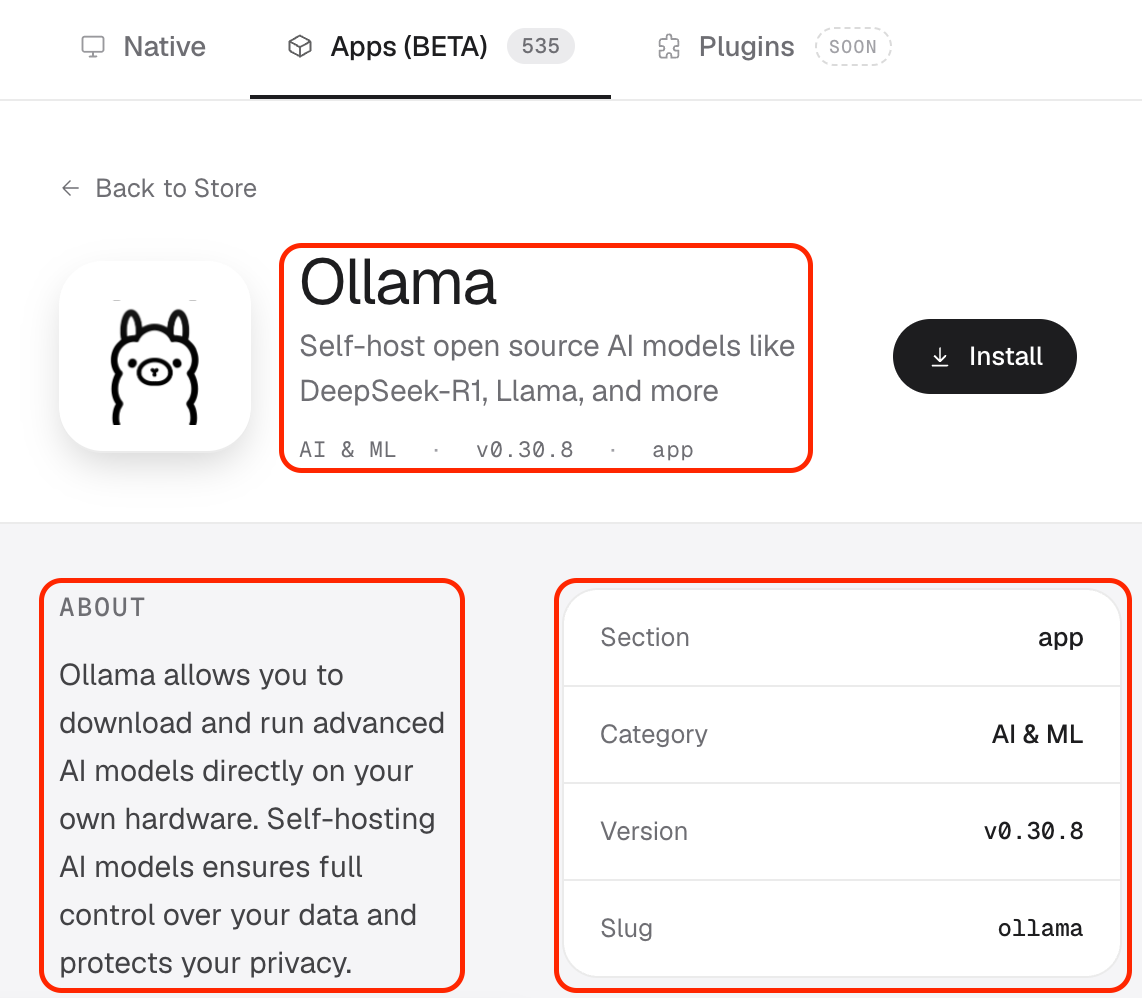Image resolution: width=1142 pixels, height=998 pixels.
Task: Open the Apps (BETA) tab
Action: tap(430, 47)
